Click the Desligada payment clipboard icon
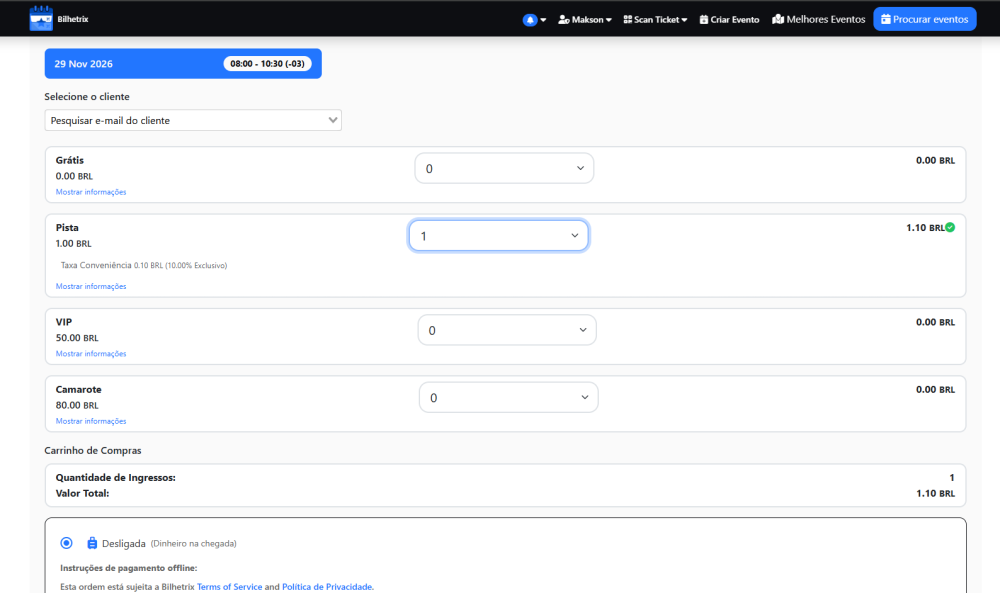The height and width of the screenshot is (593, 1000). click(92, 543)
